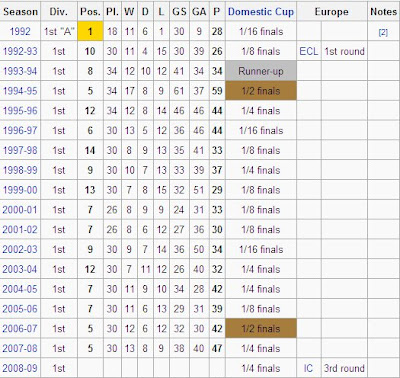Click the gray Runner-up cell
This screenshot has width=400, height=378.
point(261,71)
